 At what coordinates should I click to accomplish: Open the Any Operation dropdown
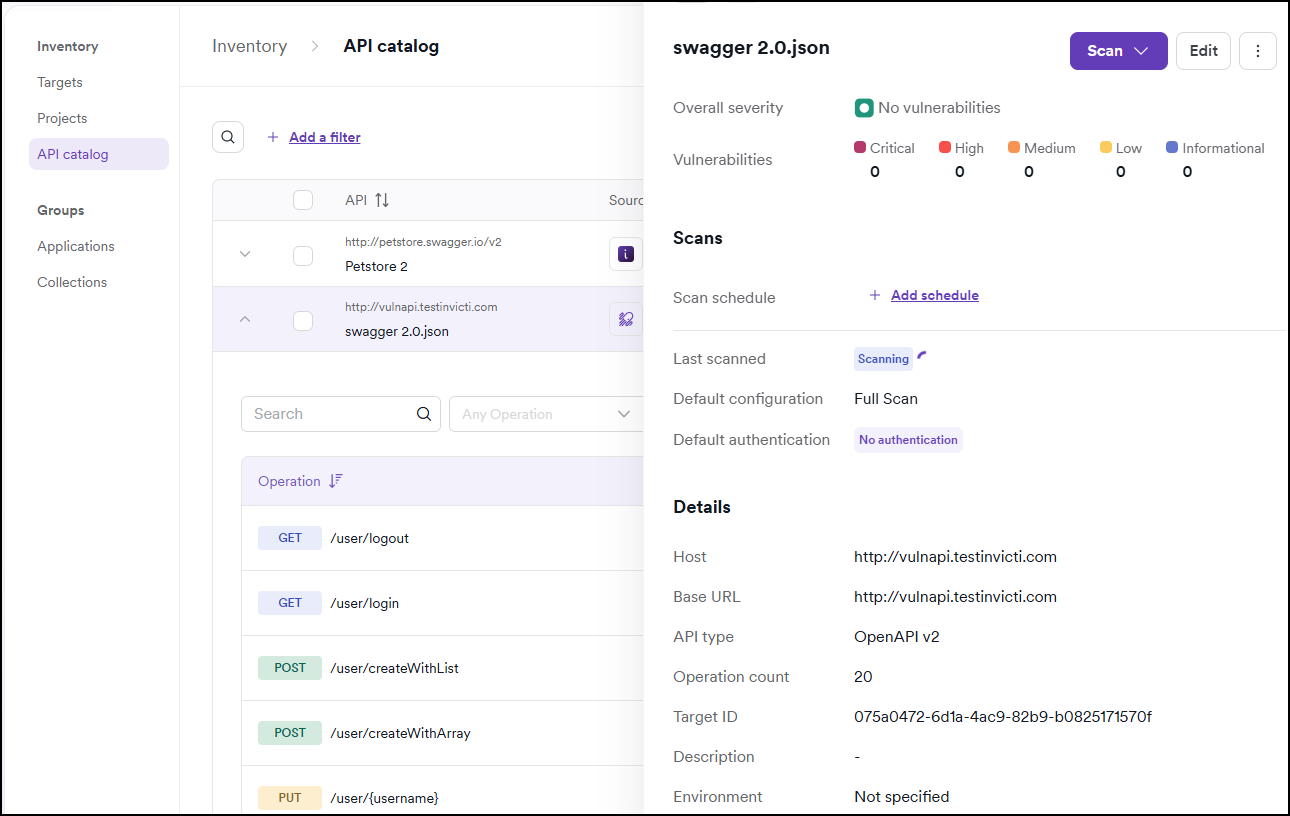pyautogui.click(x=545, y=413)
